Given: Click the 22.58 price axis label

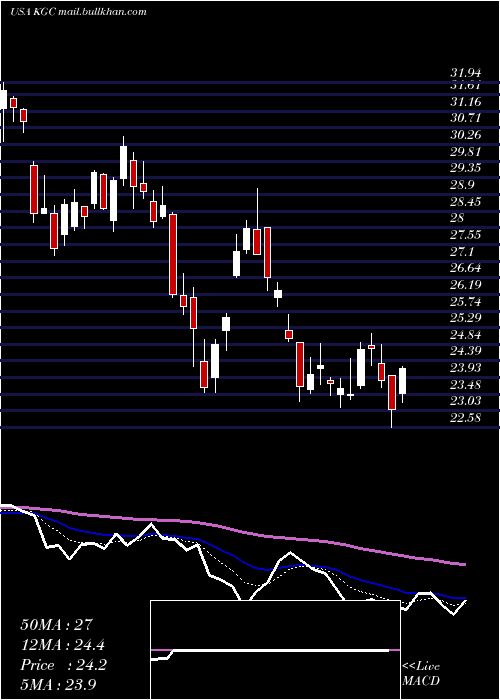Looking at the screenshot, I should click(x=466, y=418).
